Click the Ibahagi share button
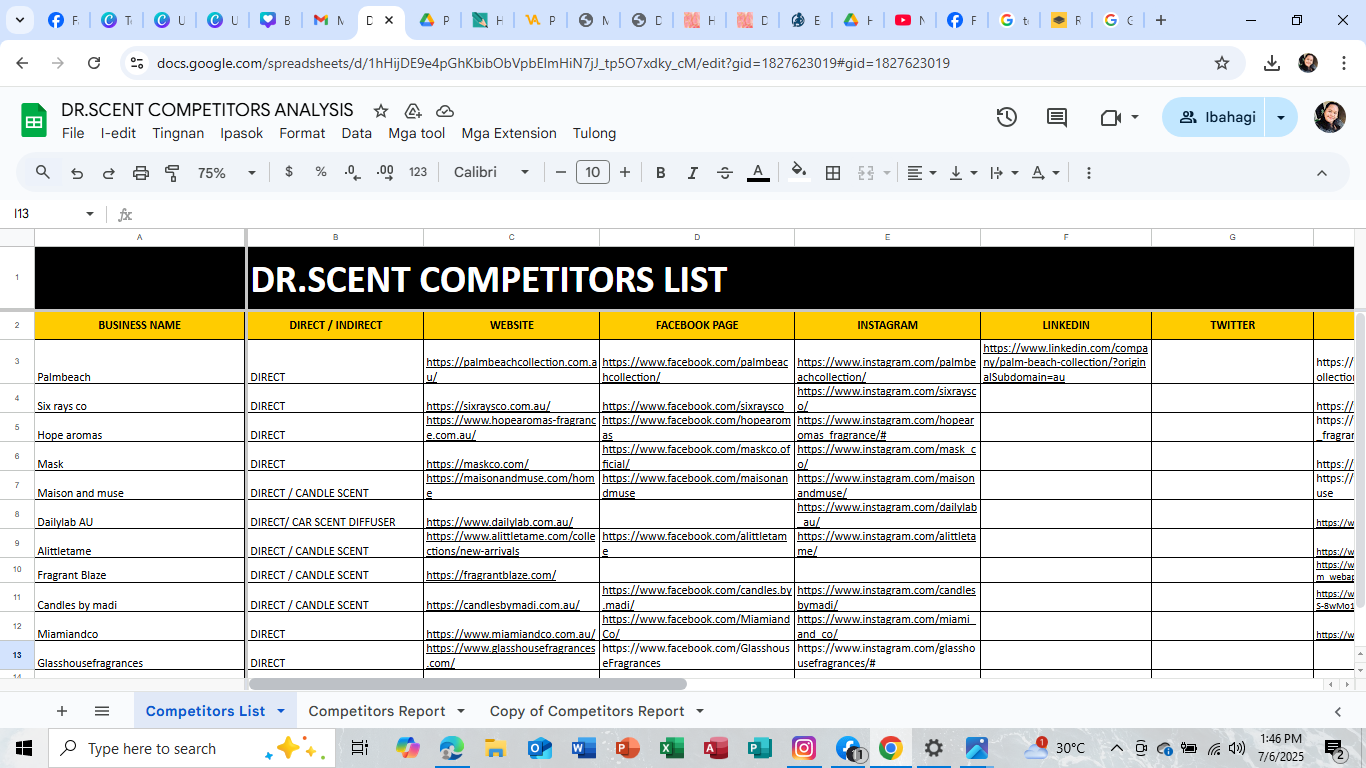Viewport: 1366px width, 768px height. [1214, 117]
